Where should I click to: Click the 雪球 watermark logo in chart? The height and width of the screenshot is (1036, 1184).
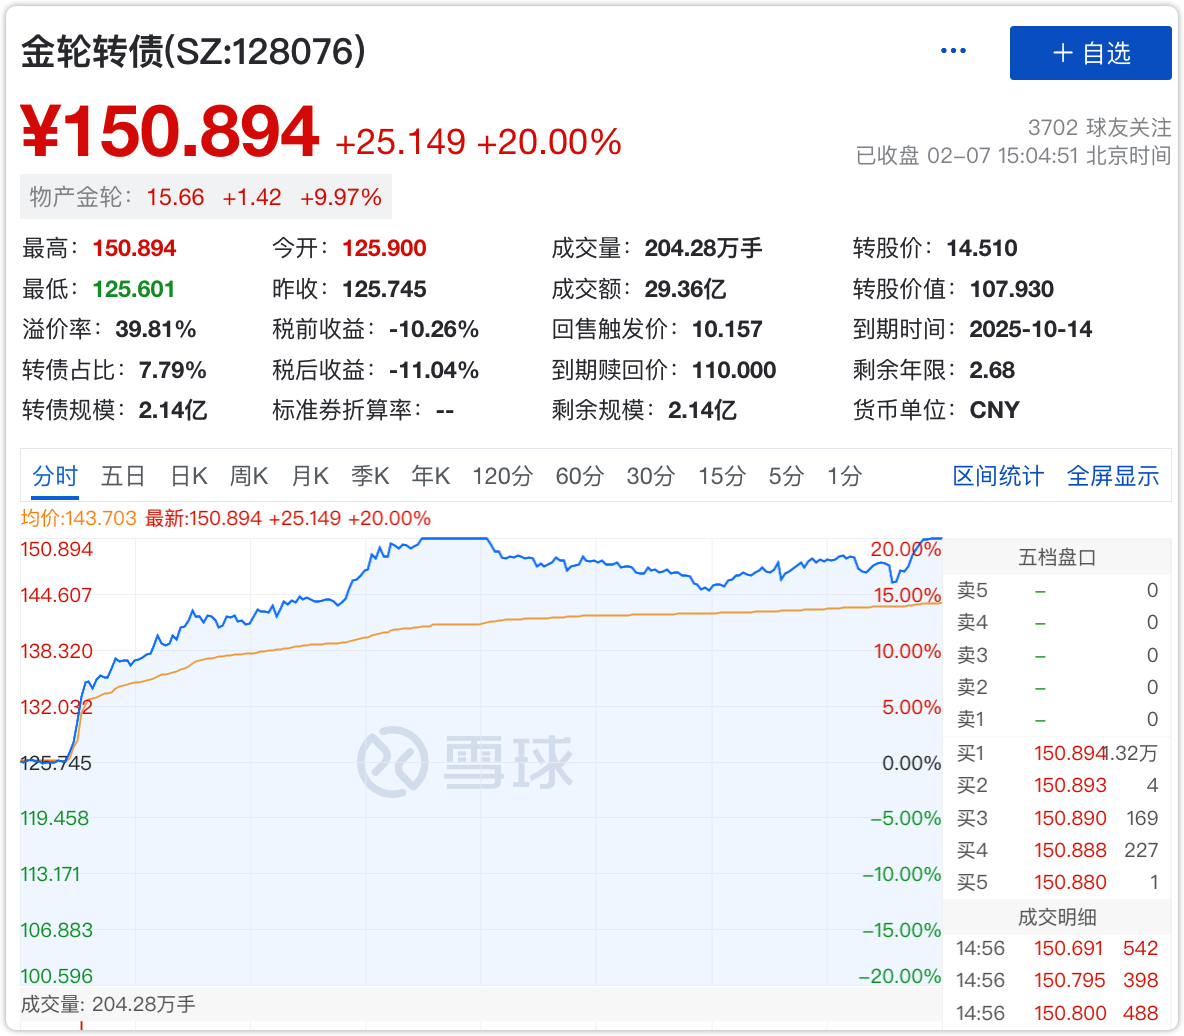pos(466,763)
